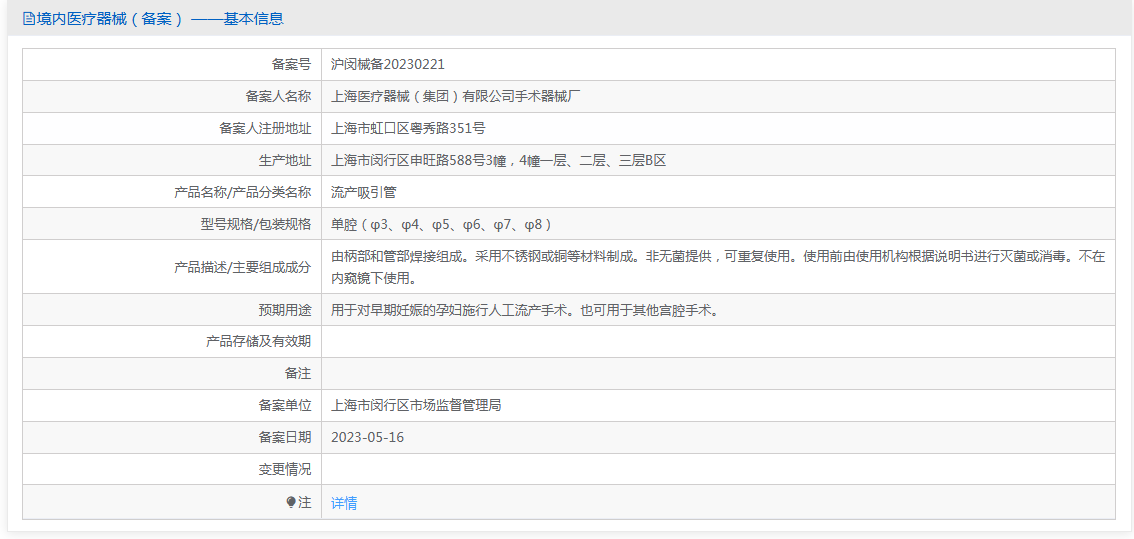
Task: Click description text starting 由柄部和管部焊接组成
Action: click(718, 267)
